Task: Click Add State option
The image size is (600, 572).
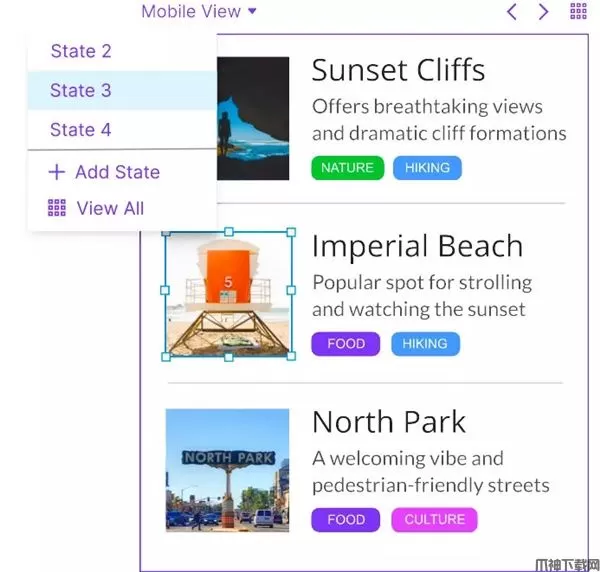Action: (x=103, y=172)
